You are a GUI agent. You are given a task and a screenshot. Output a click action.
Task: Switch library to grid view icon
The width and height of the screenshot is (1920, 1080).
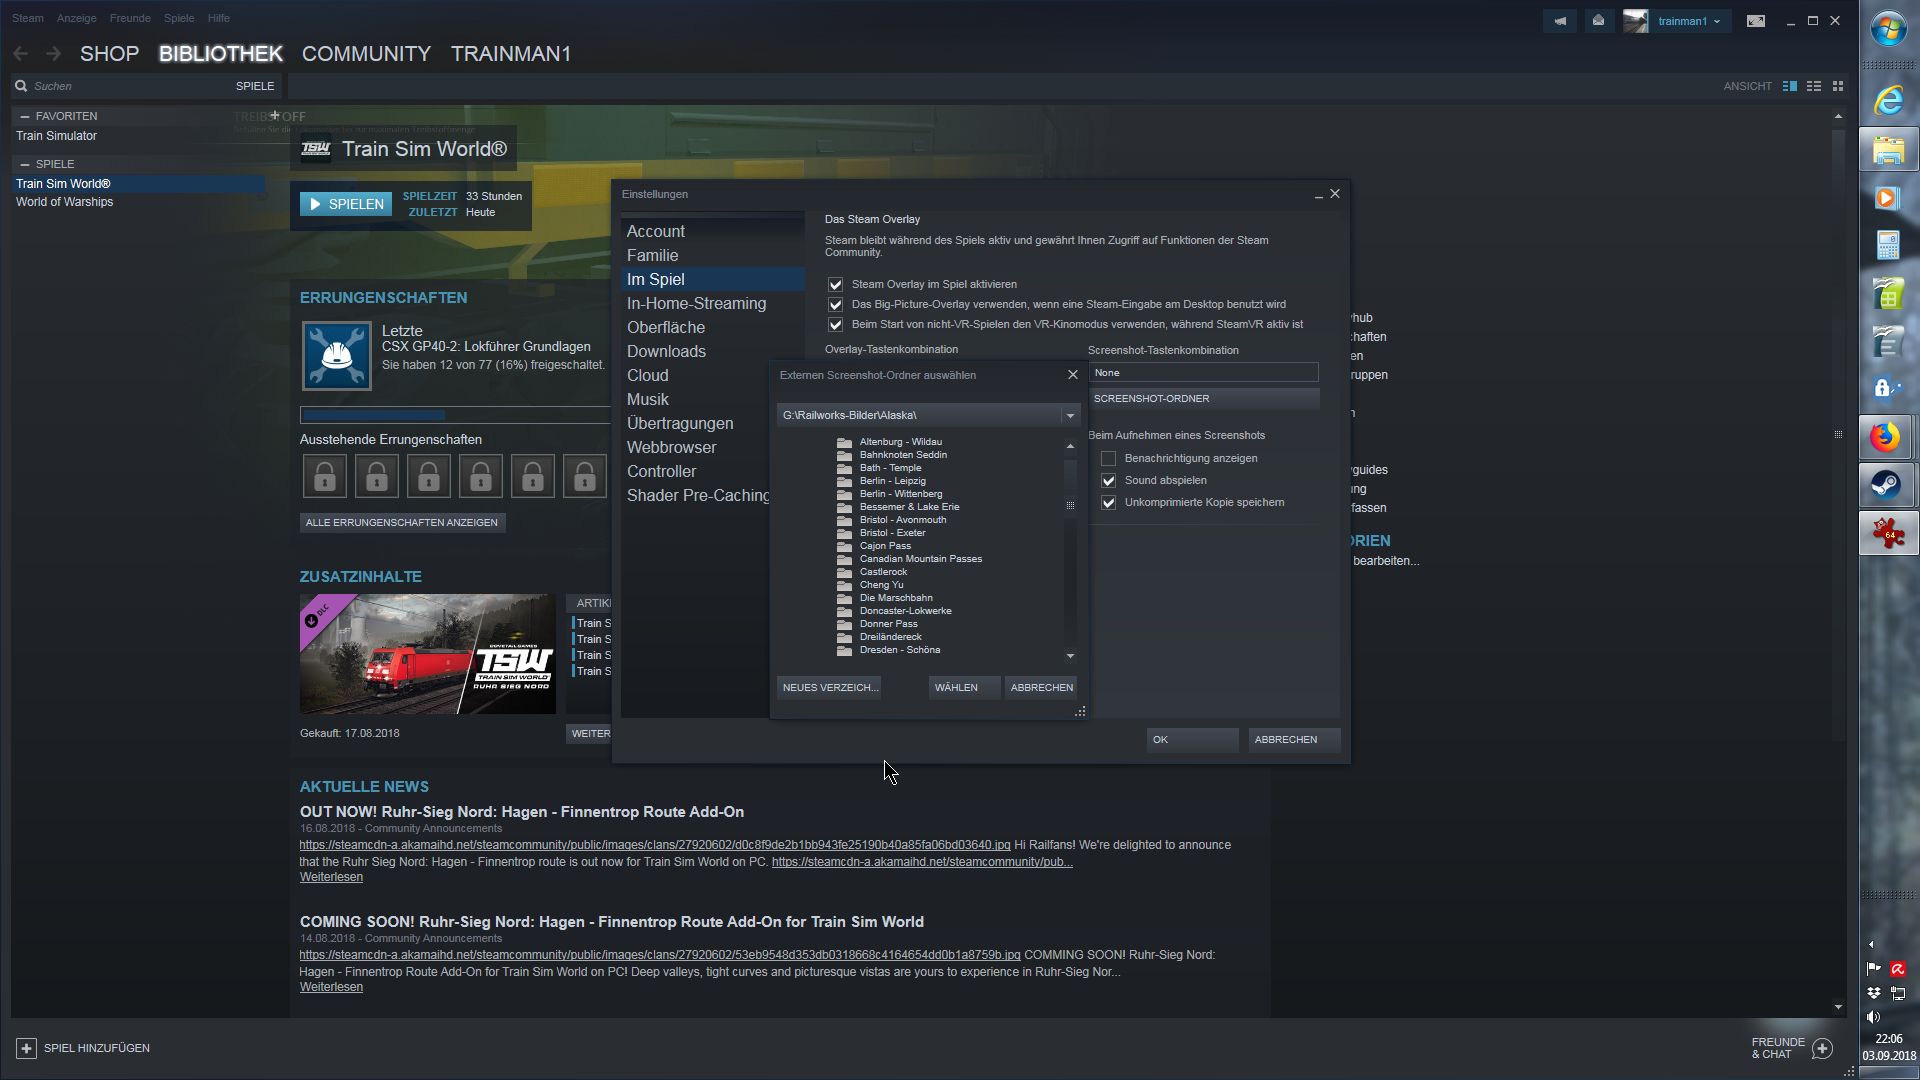click(1838, 86)
